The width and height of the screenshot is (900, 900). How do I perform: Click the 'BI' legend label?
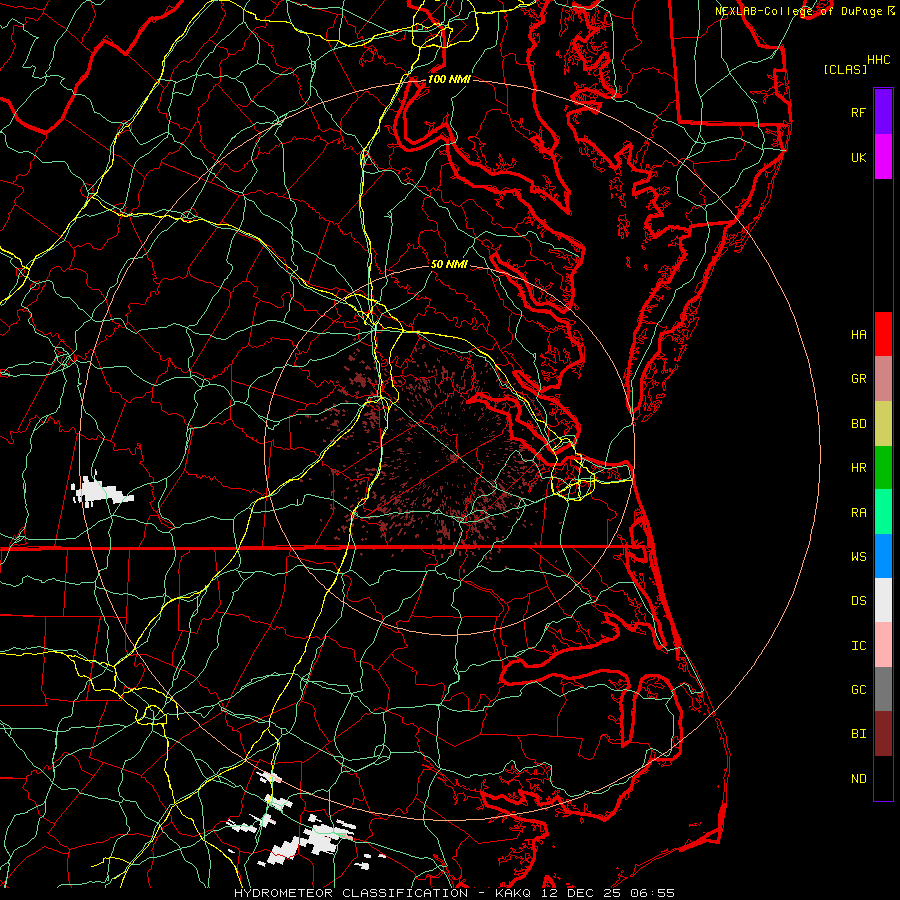tap(858, 734)
